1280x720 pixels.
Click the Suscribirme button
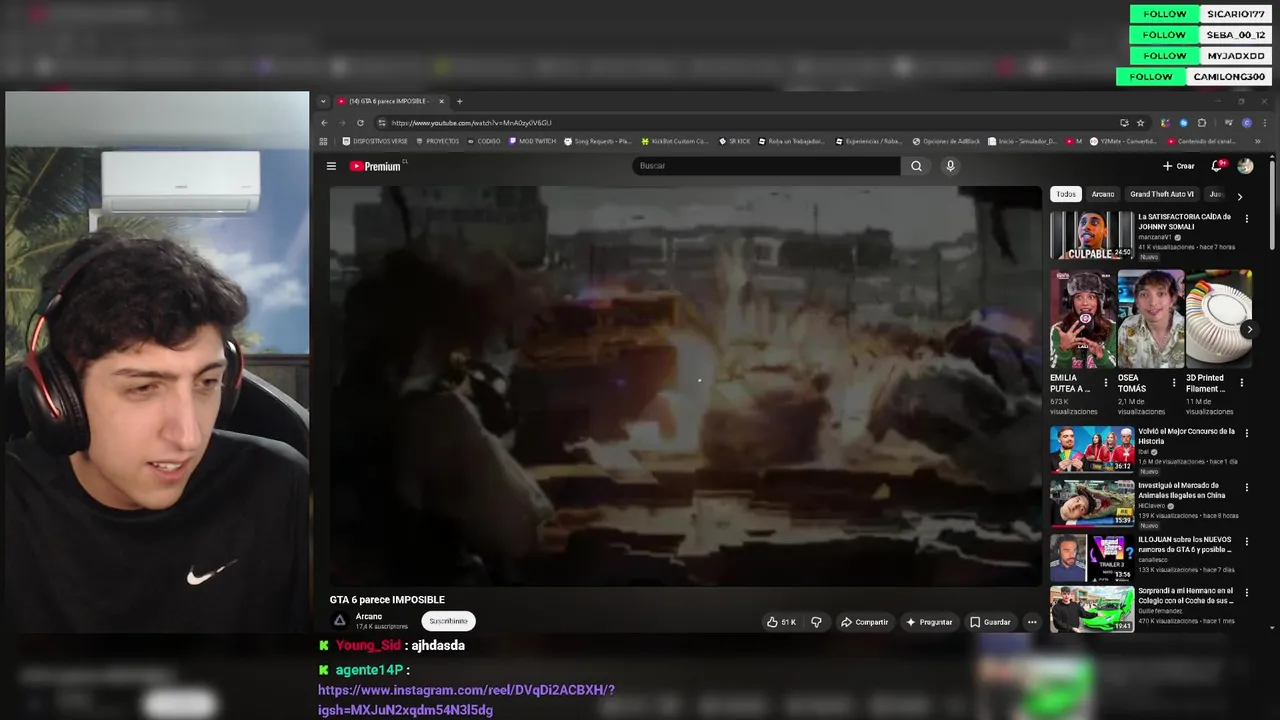click(448, 621)
